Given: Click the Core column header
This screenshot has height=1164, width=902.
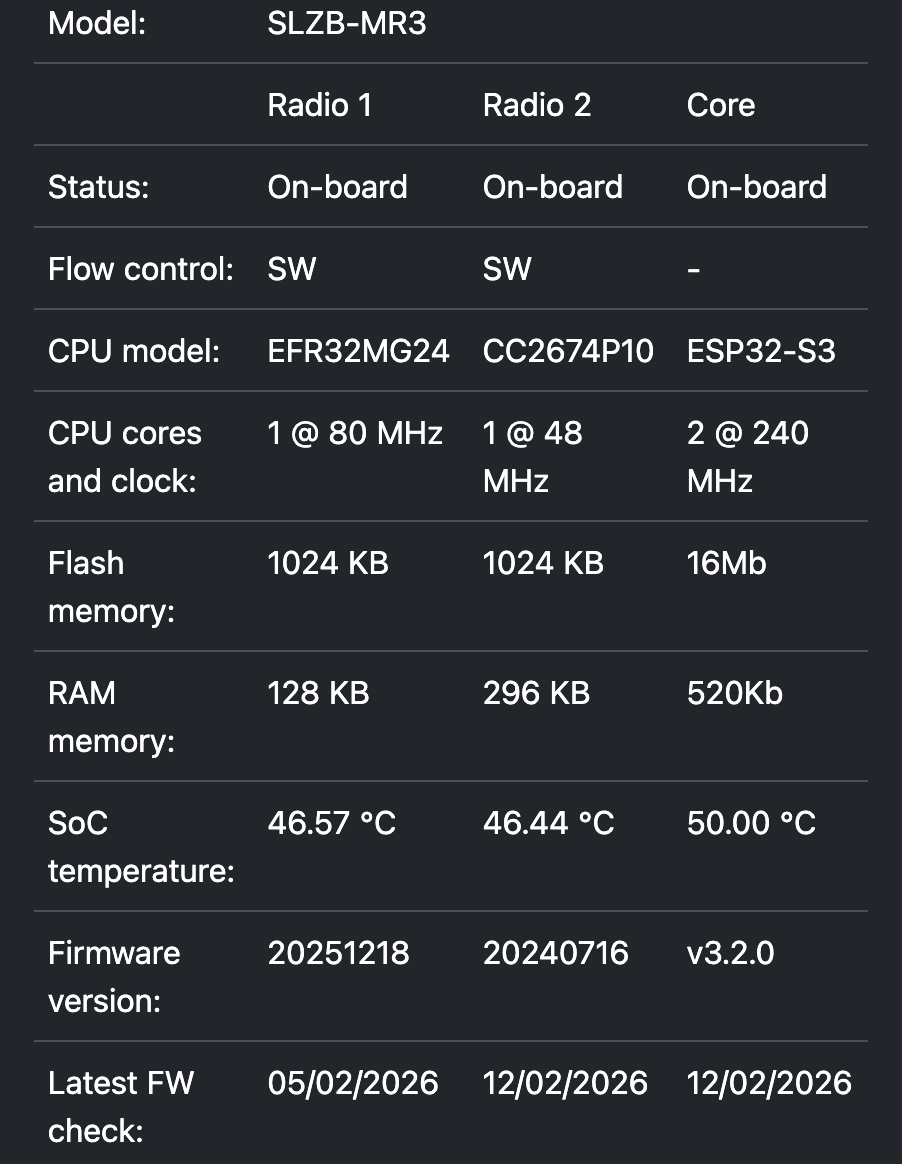Looking at the screenshot, I should click(721, 105).
